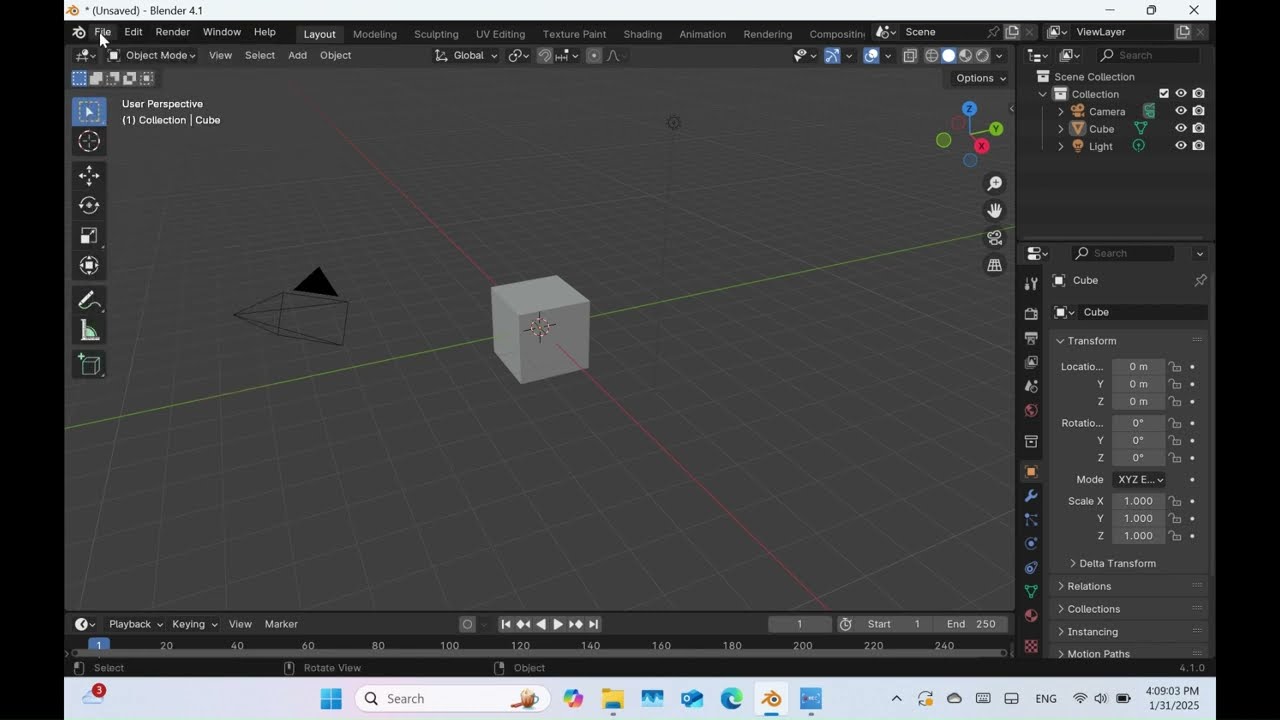
Task: Disable Cube in renders camera icon
Action: coord(1198,128)
